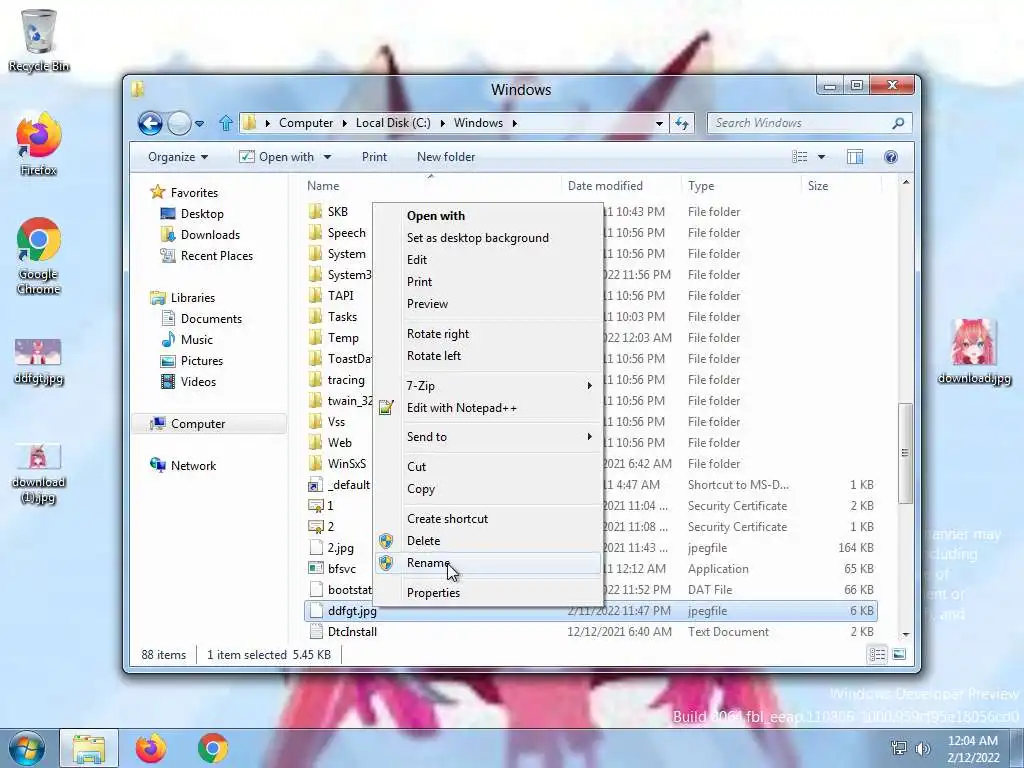Switch to details view in status bar
The height and width of the screenshot is (768, 1024).
click(877, 654)
